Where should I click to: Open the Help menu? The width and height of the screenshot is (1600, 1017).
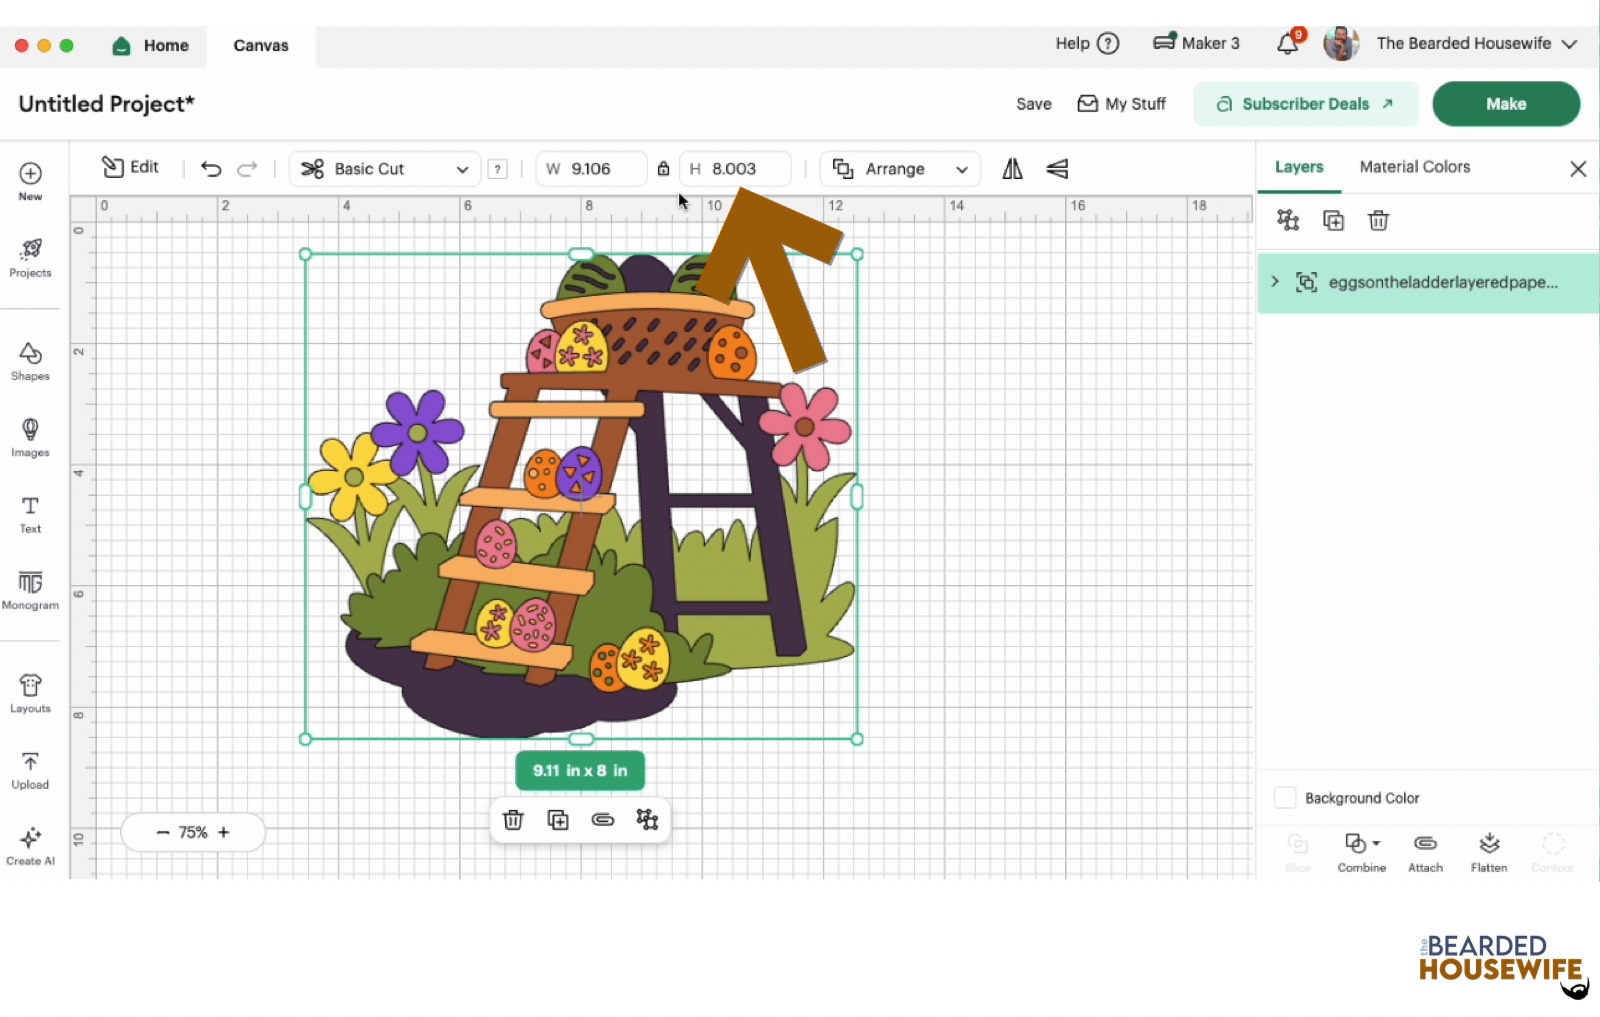[x=1087, y=43]
